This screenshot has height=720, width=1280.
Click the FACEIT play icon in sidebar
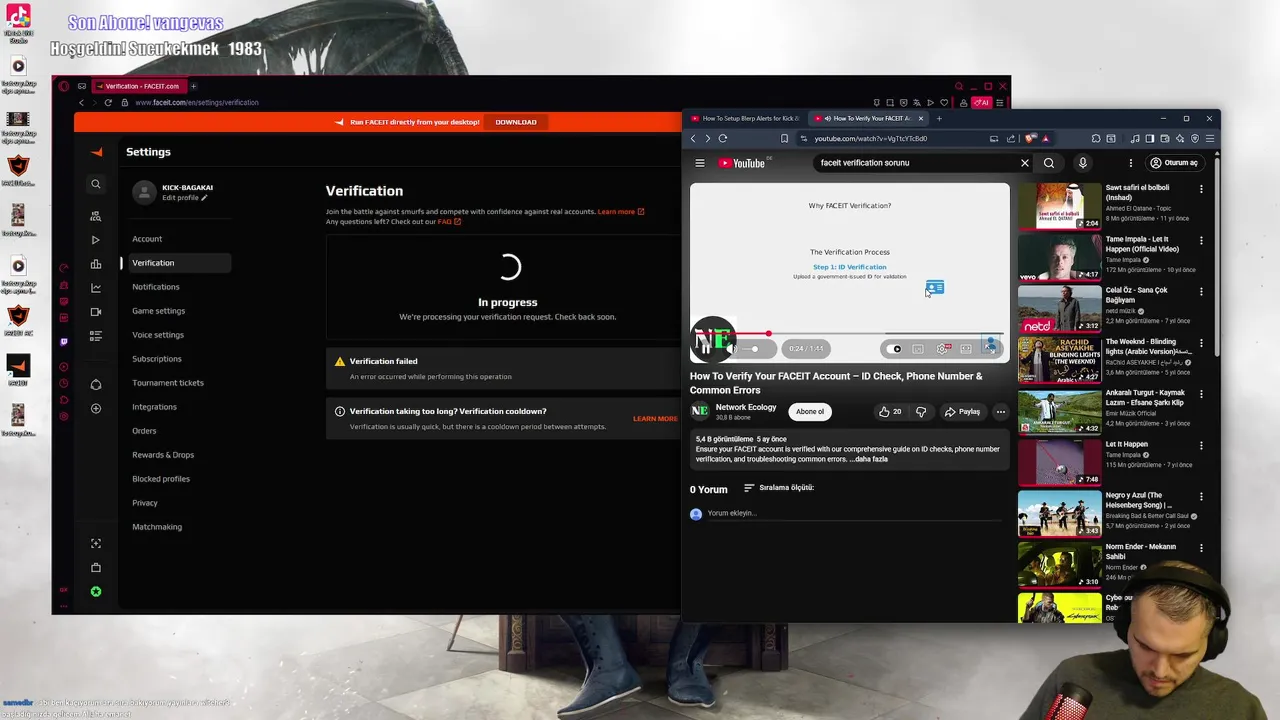[96, 240]
